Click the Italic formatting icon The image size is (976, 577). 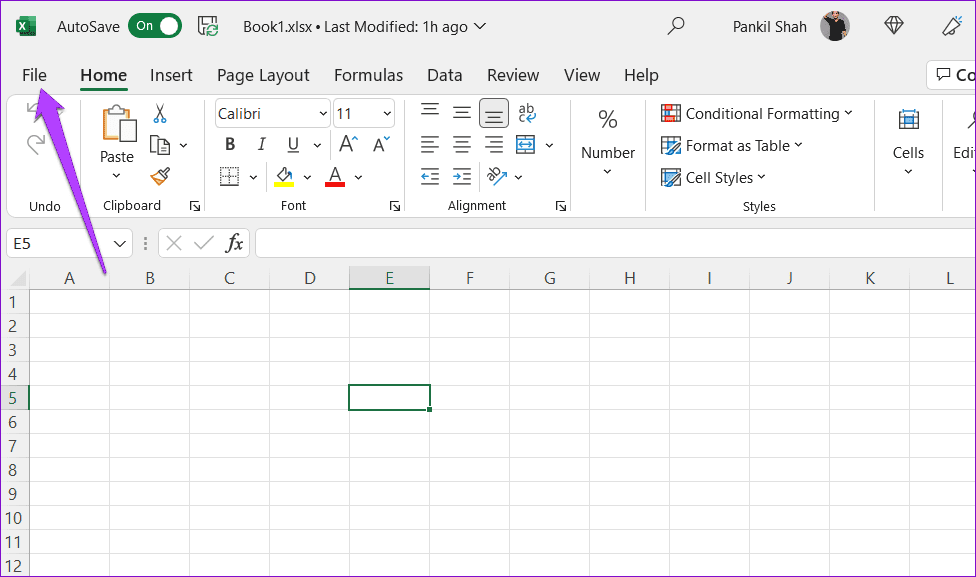click(261, 145)
